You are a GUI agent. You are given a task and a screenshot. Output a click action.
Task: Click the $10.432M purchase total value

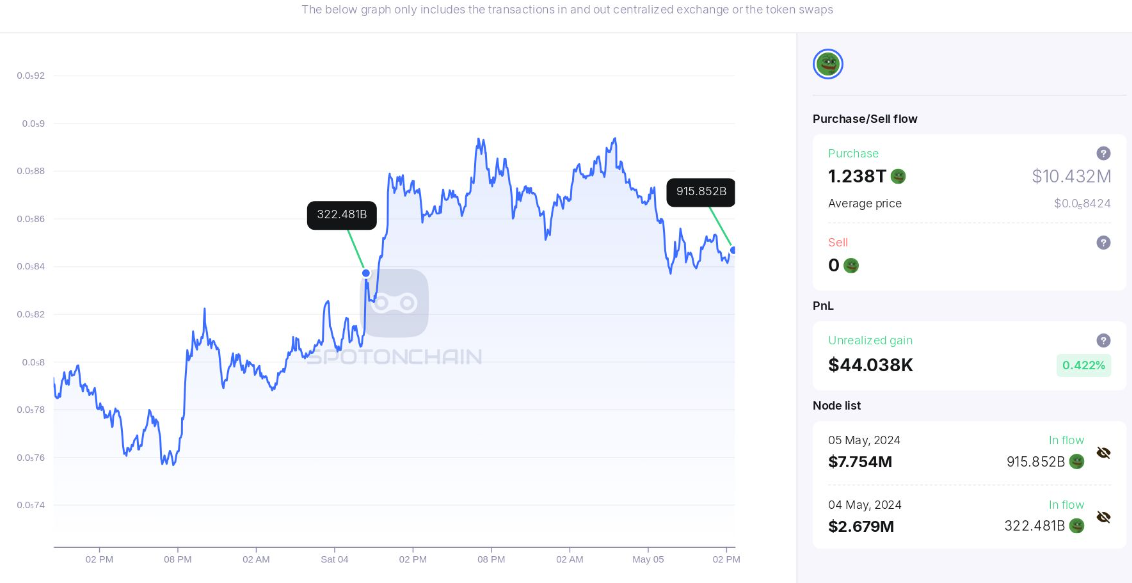point(1071,176)
